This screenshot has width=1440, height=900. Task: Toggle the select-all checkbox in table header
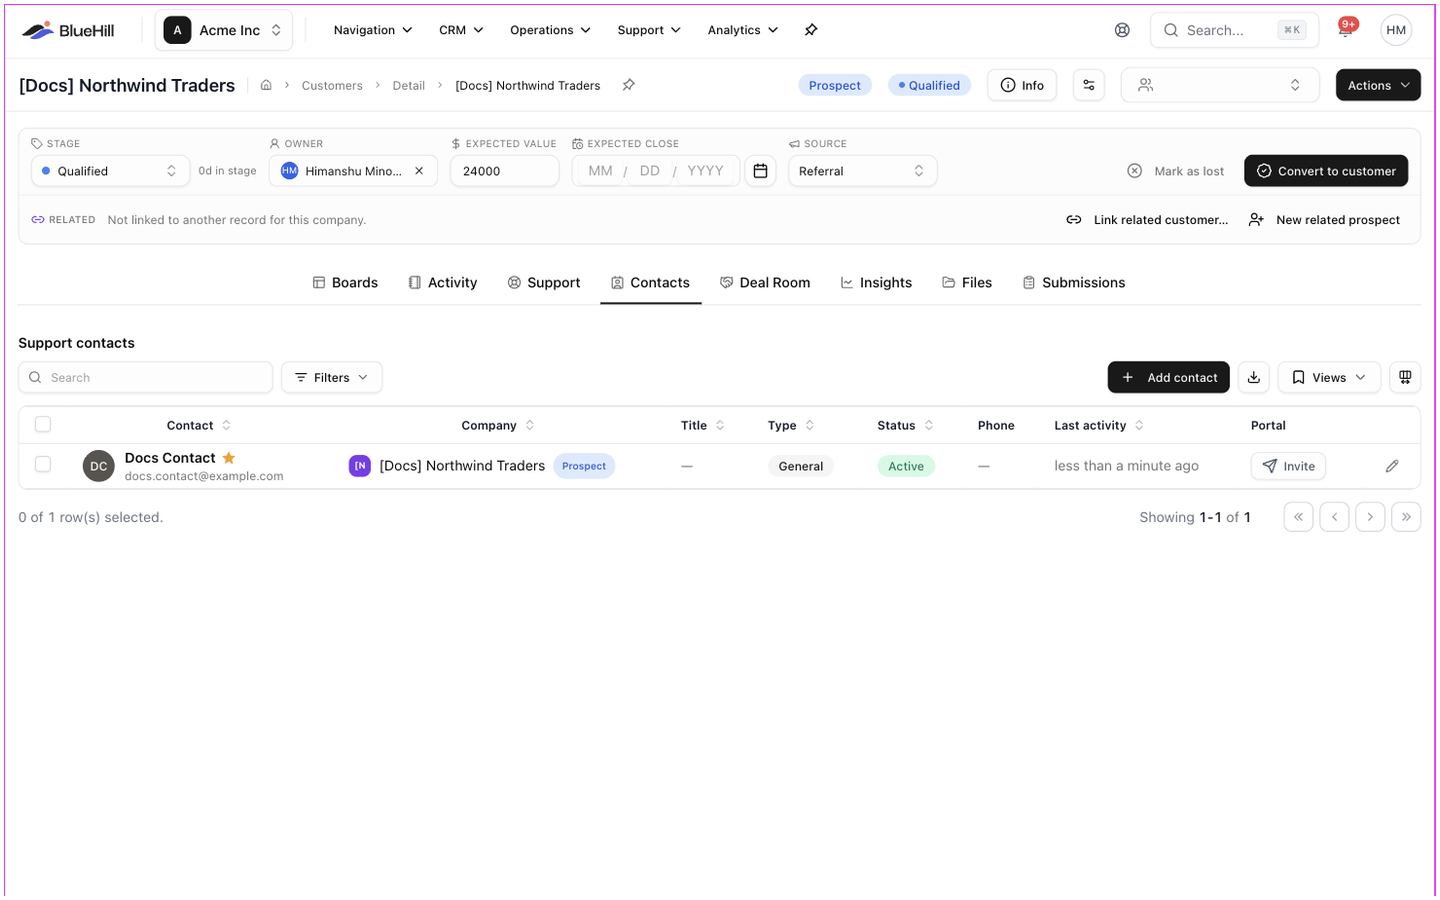tap(43, 424)
